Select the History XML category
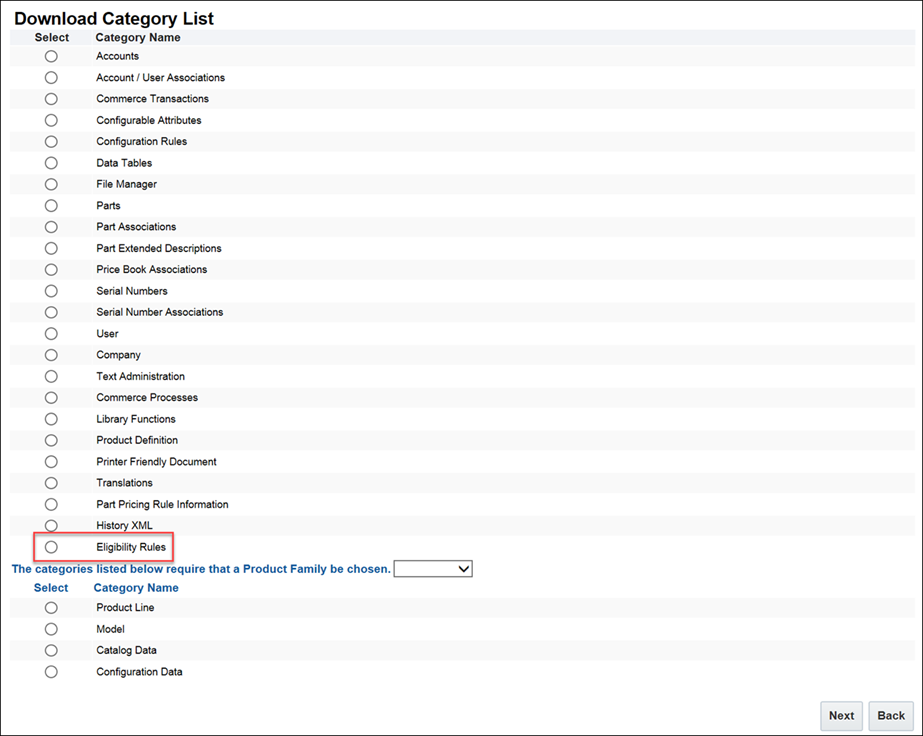 pos(51,525)
